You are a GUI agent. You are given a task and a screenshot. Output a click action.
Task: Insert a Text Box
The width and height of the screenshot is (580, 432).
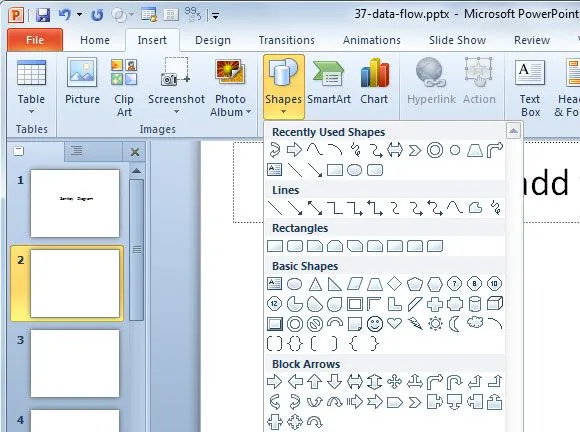coord(530,88)
